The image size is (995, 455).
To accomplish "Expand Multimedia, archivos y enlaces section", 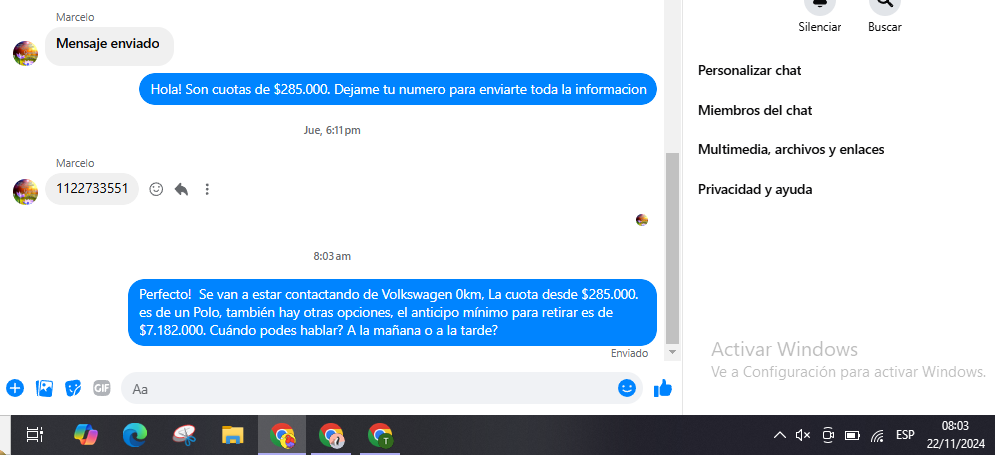I will click(x=791, y=150).
